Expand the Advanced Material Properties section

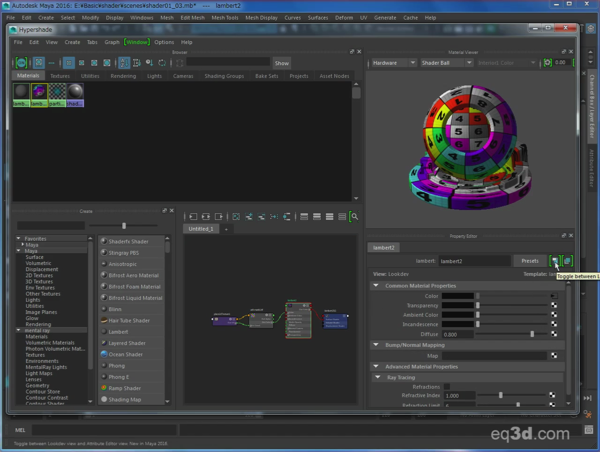pos(377,366)
